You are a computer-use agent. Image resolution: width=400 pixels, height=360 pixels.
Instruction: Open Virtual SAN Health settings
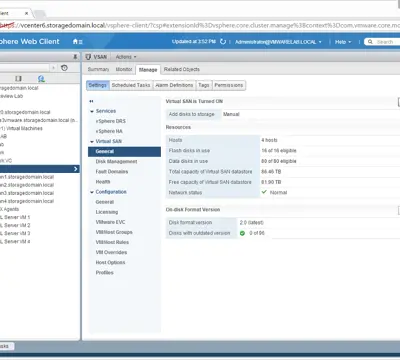pos(103,182)
